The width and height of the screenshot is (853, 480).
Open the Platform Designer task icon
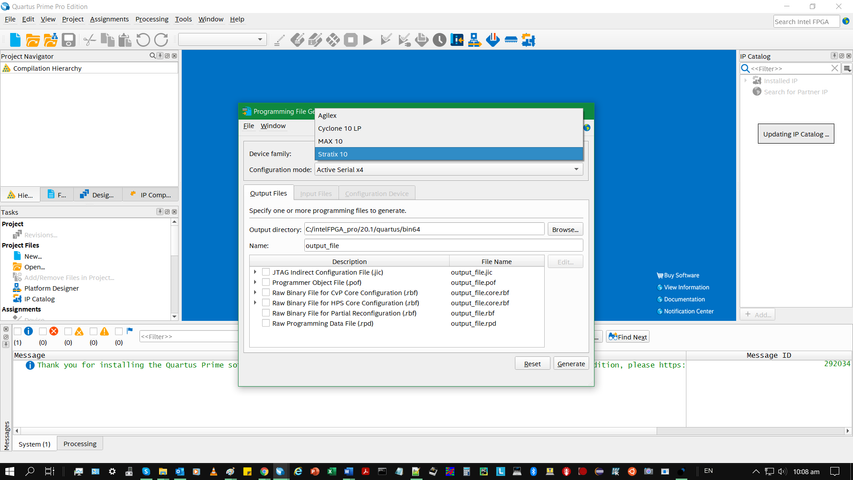[x=17, y=288]
